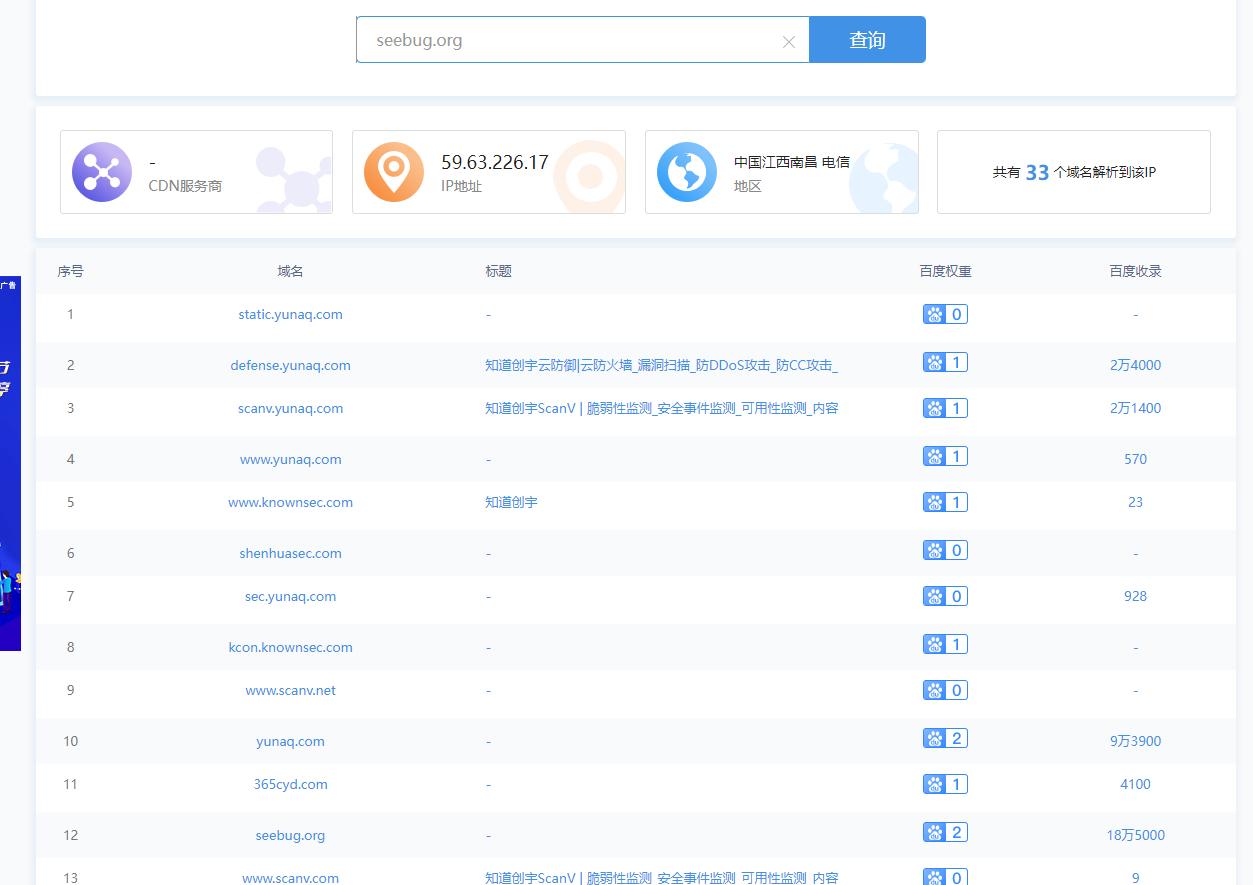Screen dimensions: 1253x885
Task: Open 365cyd.com domain link
Action: pos(290,784)
